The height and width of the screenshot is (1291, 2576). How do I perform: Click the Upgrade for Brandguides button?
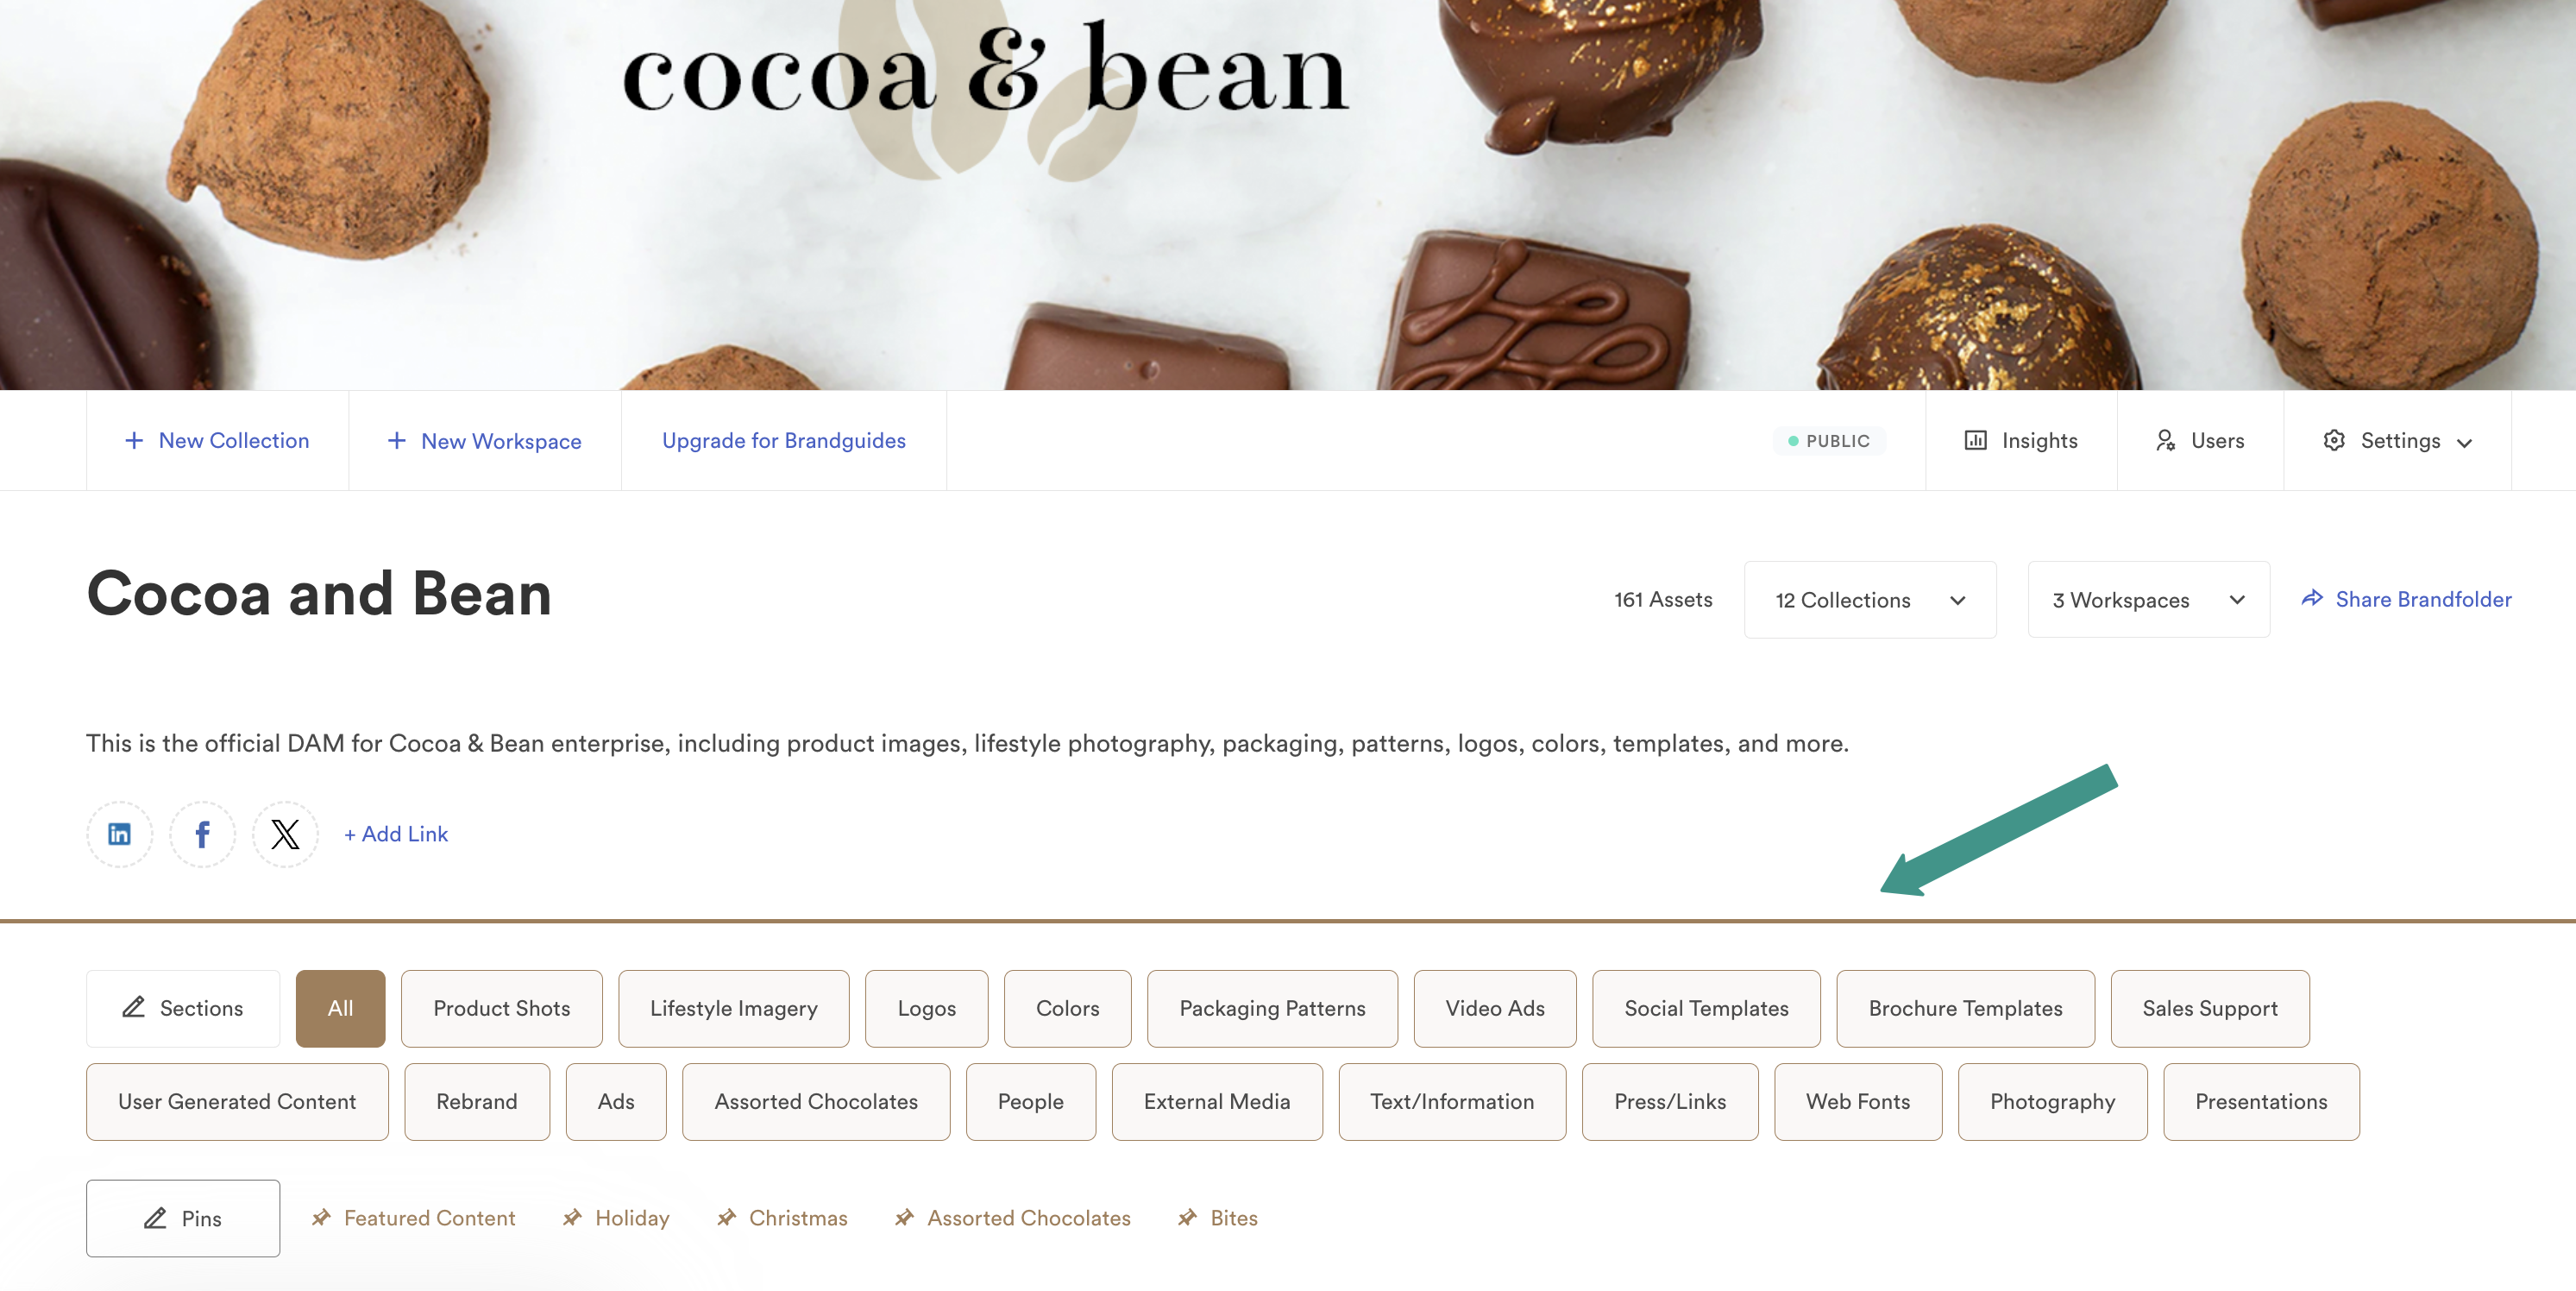[783, 439]
